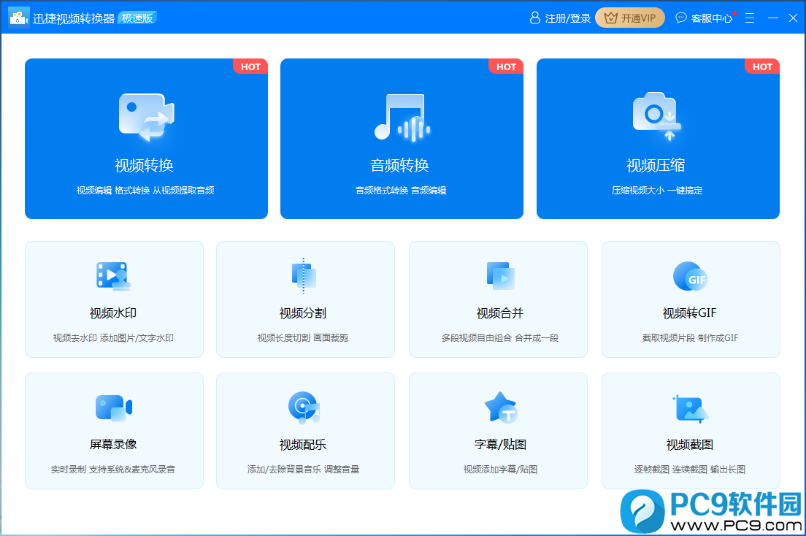Click description 视频添加字幕/贴图

click(500, 469)
